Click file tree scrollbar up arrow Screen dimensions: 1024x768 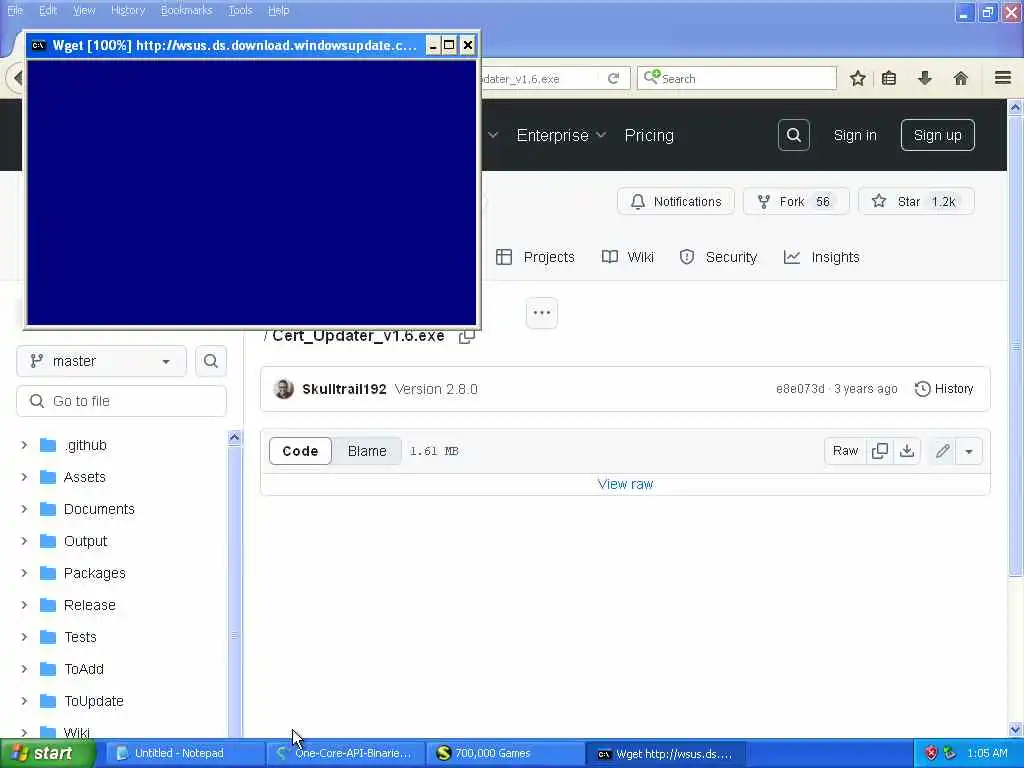point(234,438)
